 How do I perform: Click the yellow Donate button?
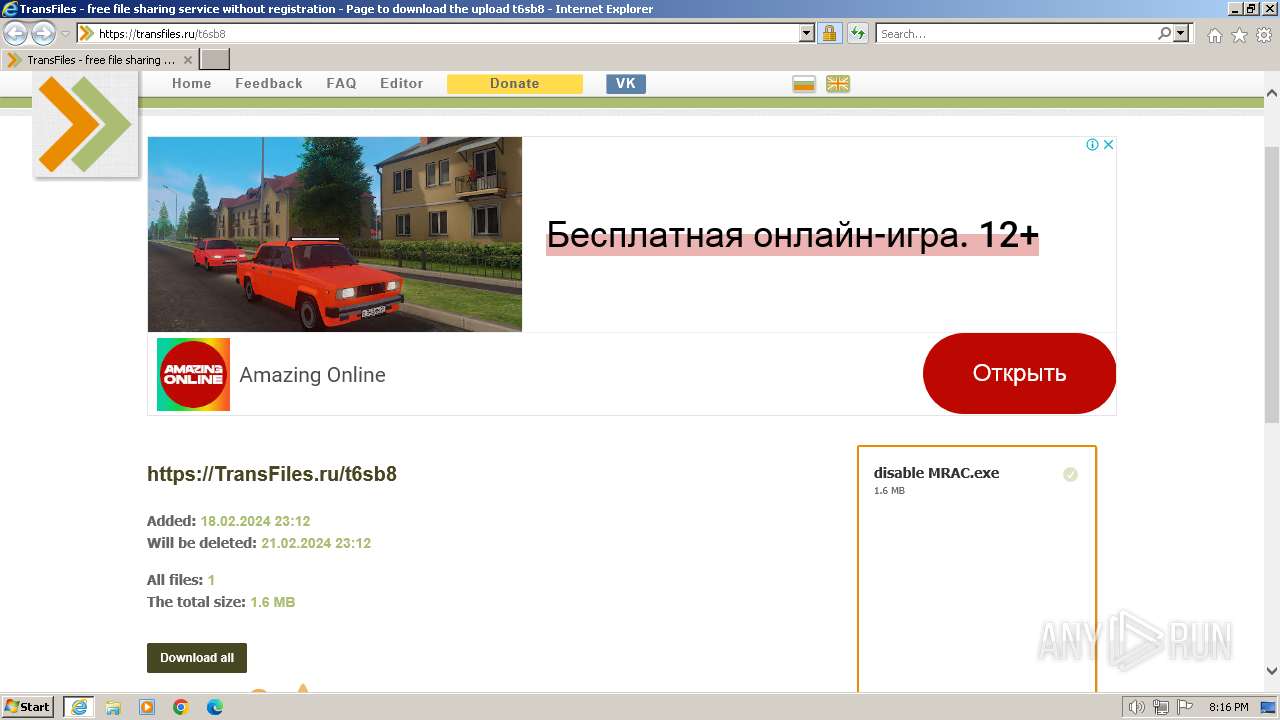point(515,84)
